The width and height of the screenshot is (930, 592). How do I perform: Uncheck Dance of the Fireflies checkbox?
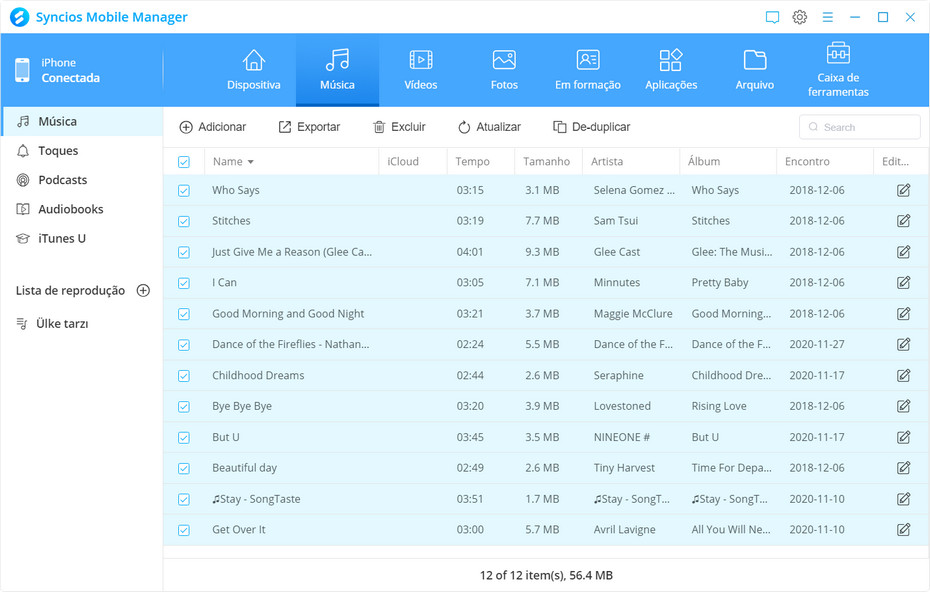[184, 345]
